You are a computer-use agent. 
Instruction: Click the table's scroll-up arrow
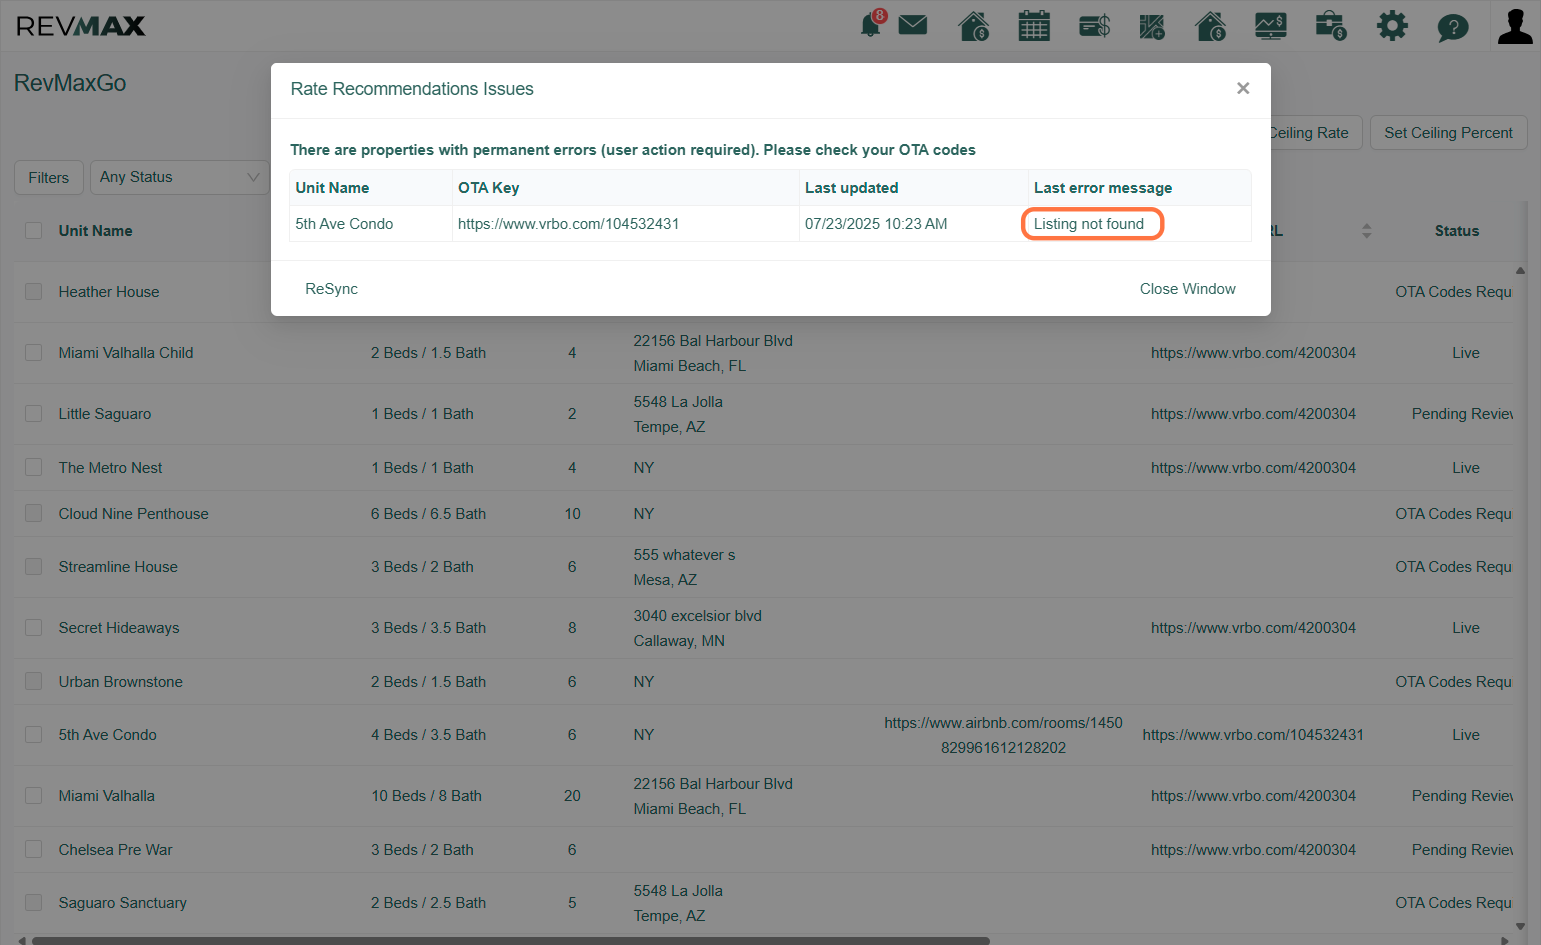(x=1520, y=270)
